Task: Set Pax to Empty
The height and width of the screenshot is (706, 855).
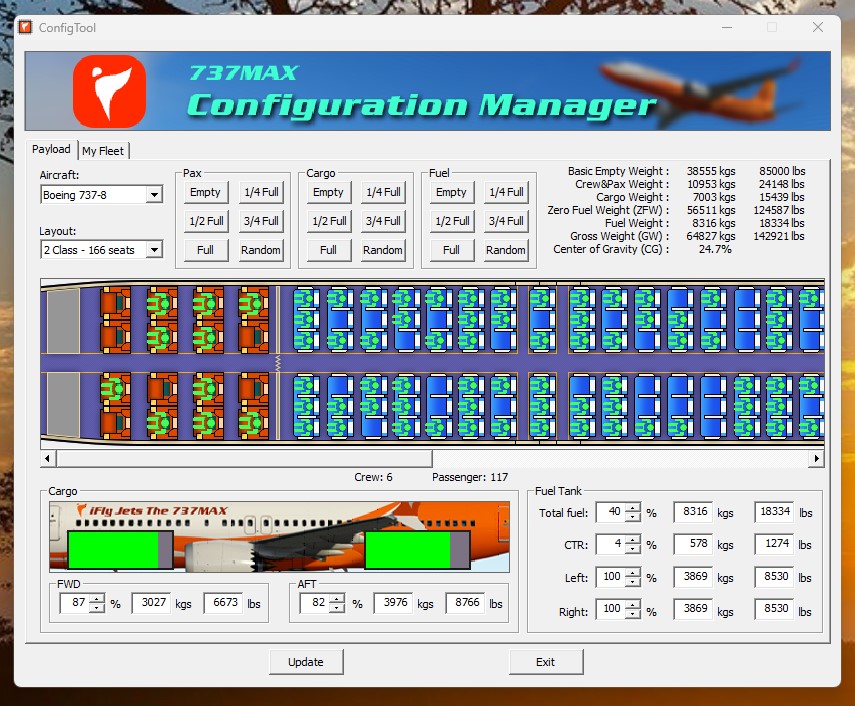Action: coord(206,192)
